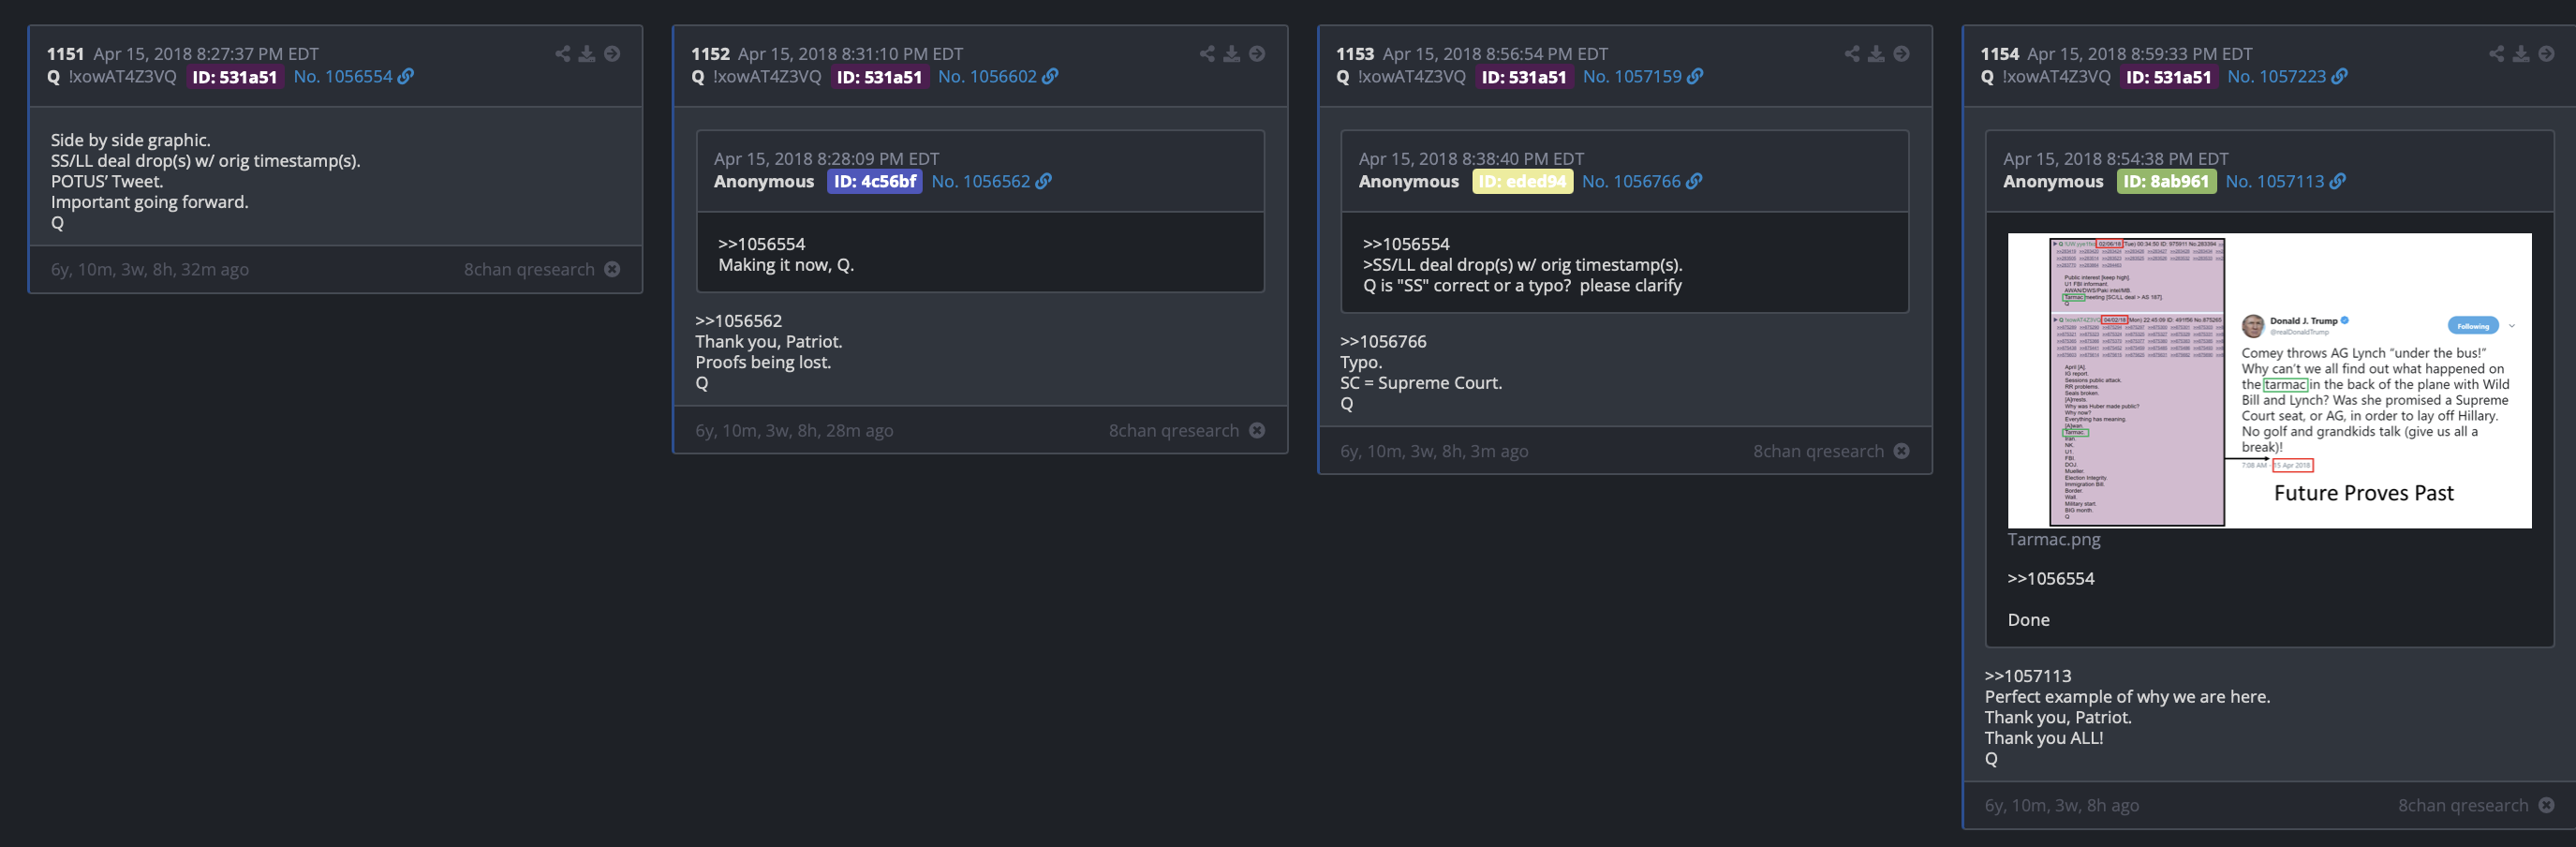Click 'SC = Supreme Court.' line
Screen dimensions: 2576x847
(x=1421, y=383)
